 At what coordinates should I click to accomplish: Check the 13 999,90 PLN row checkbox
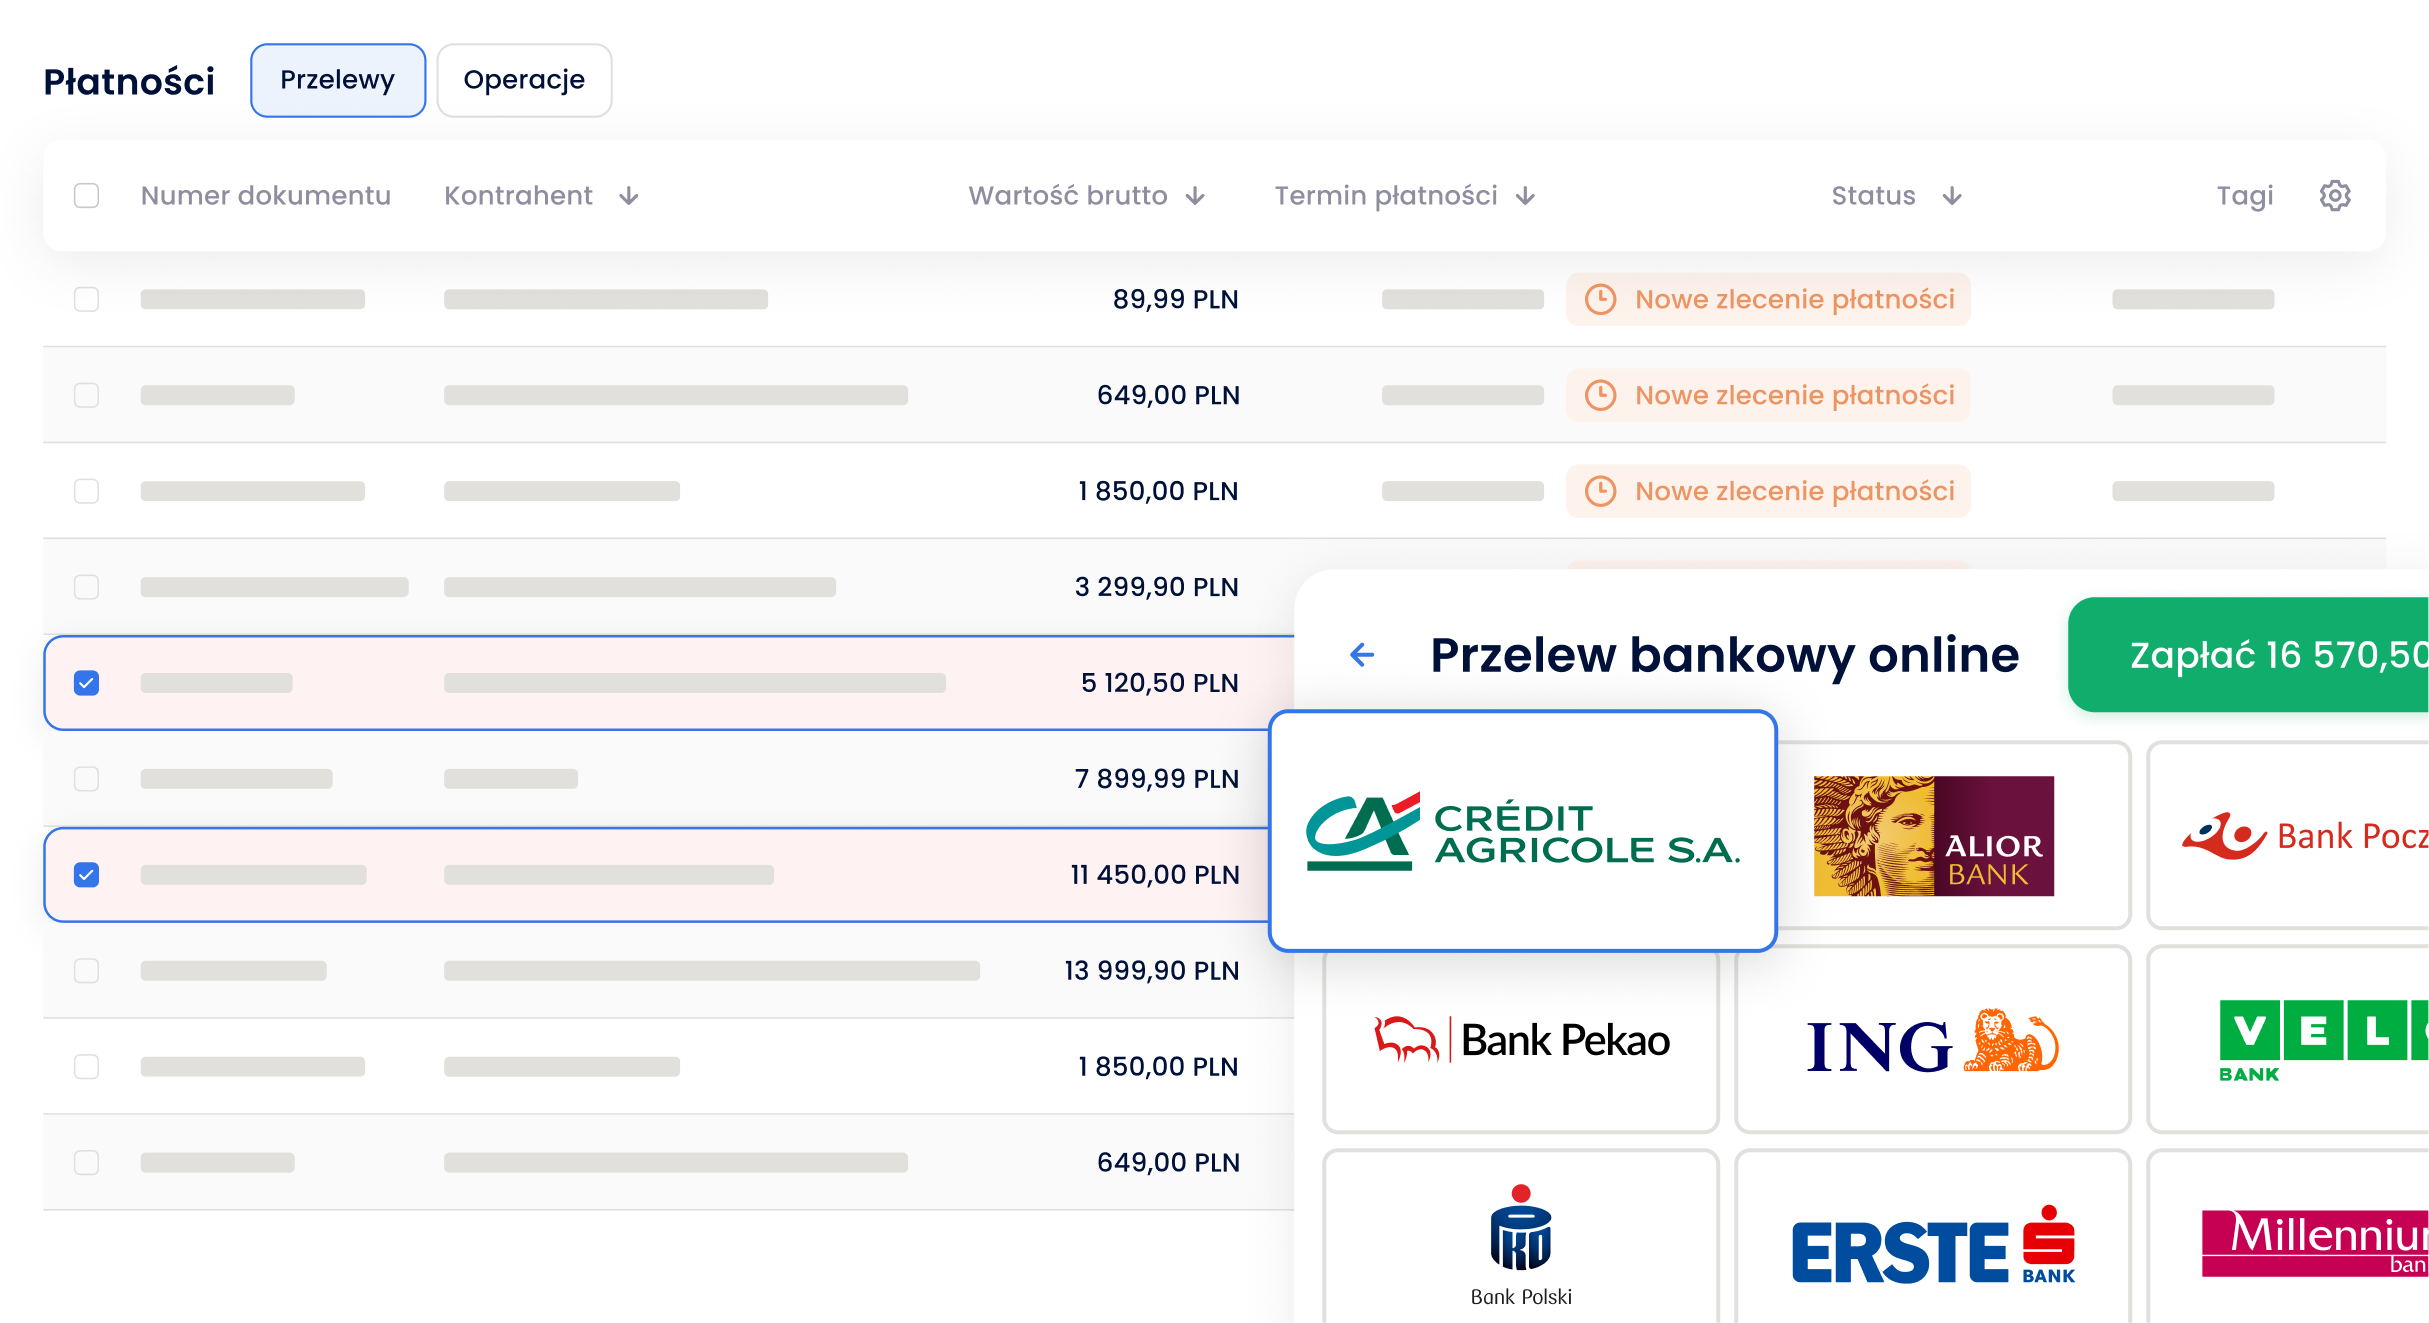(x=87, y=971)
